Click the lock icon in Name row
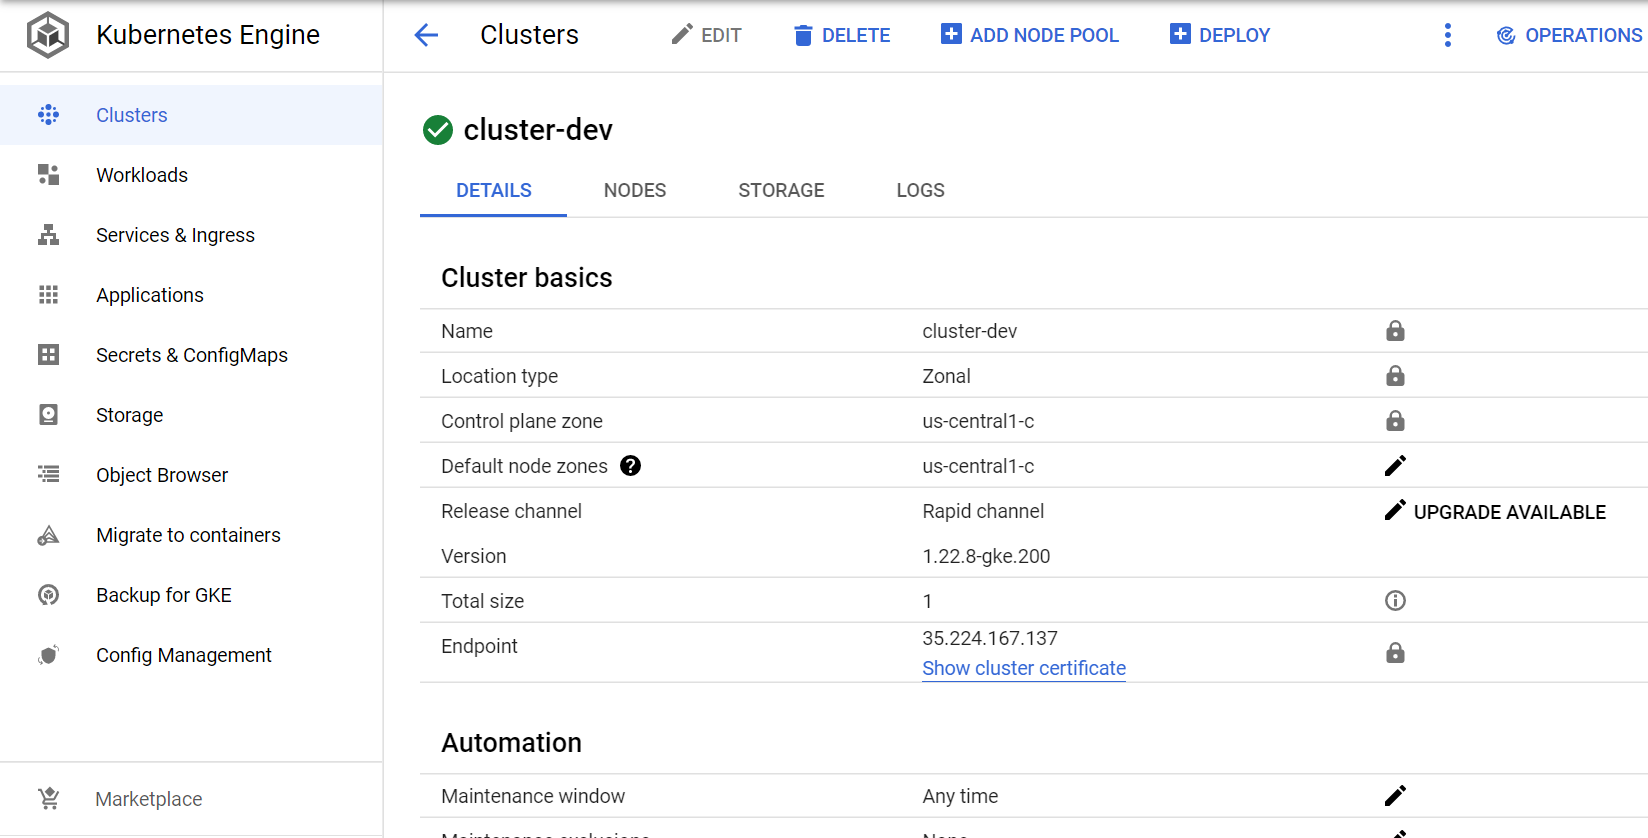Image resolution: width=1648 pixels, height=838 pixels. 1395,331
